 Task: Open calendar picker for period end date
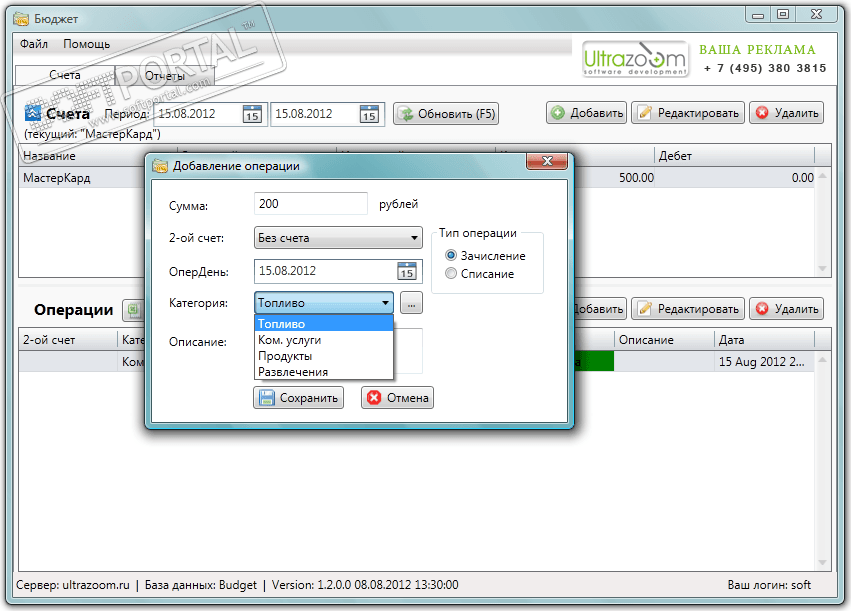[x=369, y=114]
